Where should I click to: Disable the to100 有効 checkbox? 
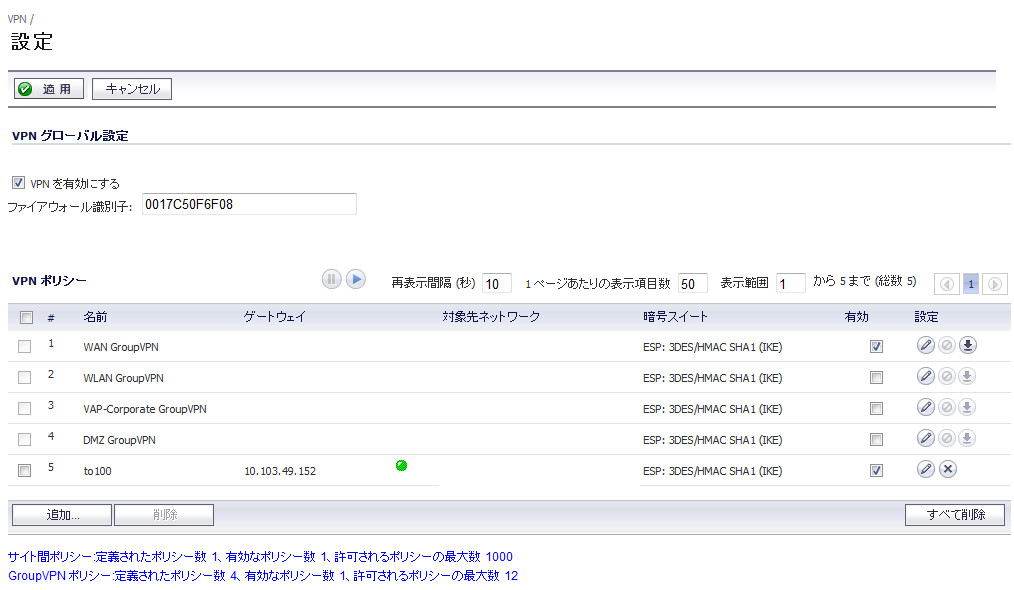click(876, 471)
